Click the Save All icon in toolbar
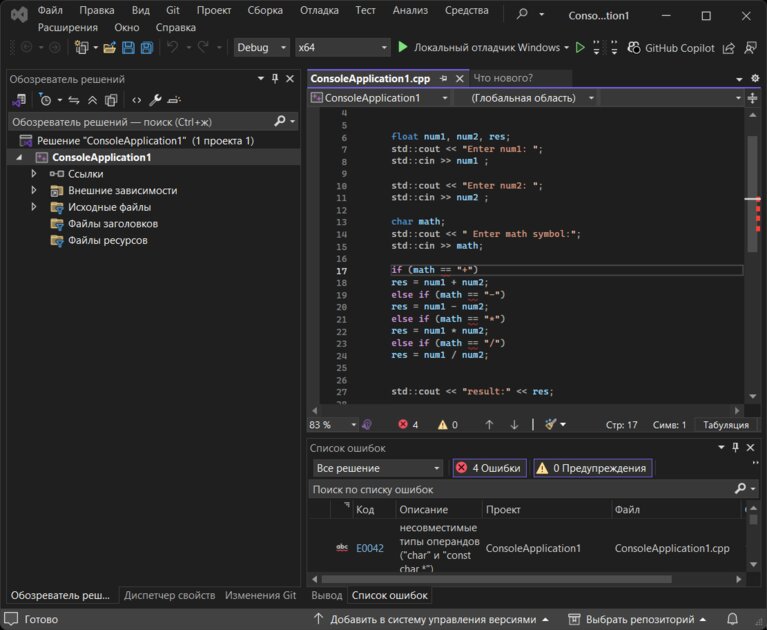Viewport: 767px width, 630px height. [x=147, y=47]
